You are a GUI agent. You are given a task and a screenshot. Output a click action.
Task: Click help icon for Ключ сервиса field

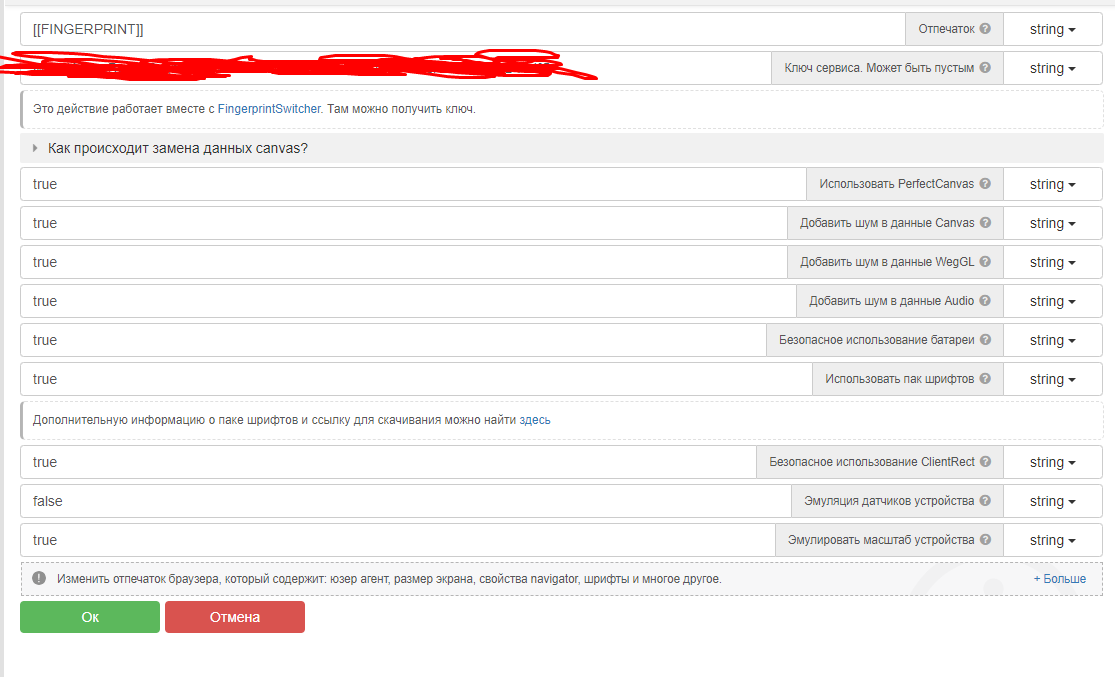click(985, 68)
